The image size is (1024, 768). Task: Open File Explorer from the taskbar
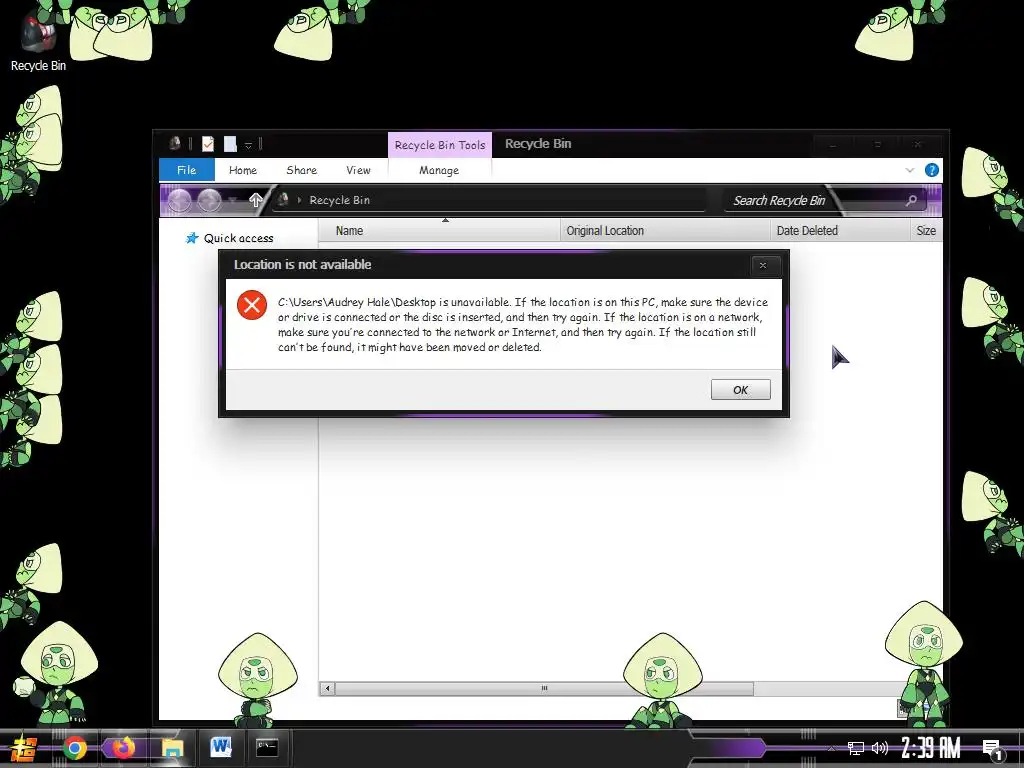(x=172, y=748)
